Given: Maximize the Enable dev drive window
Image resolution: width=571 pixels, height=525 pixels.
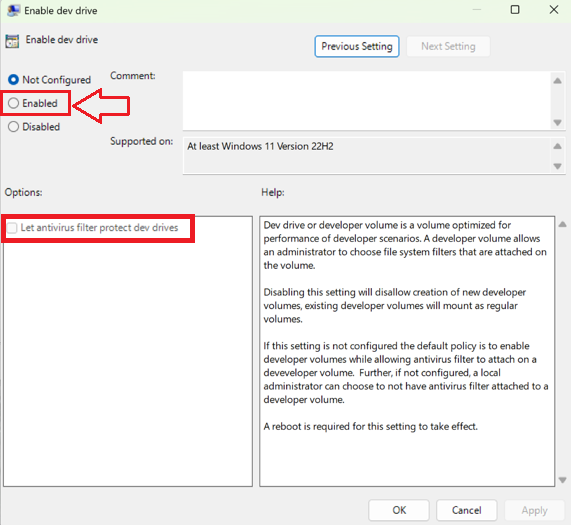Looking at the screenshot, I should (x=515, y=9).
